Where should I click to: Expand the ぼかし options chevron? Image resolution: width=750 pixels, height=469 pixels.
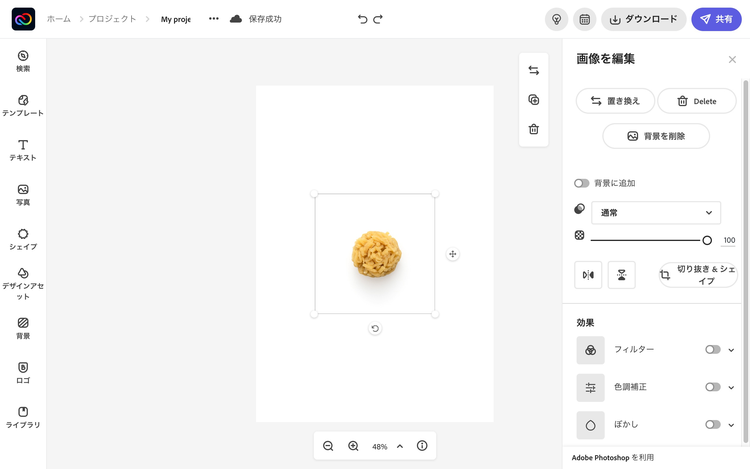click(731, 425)
